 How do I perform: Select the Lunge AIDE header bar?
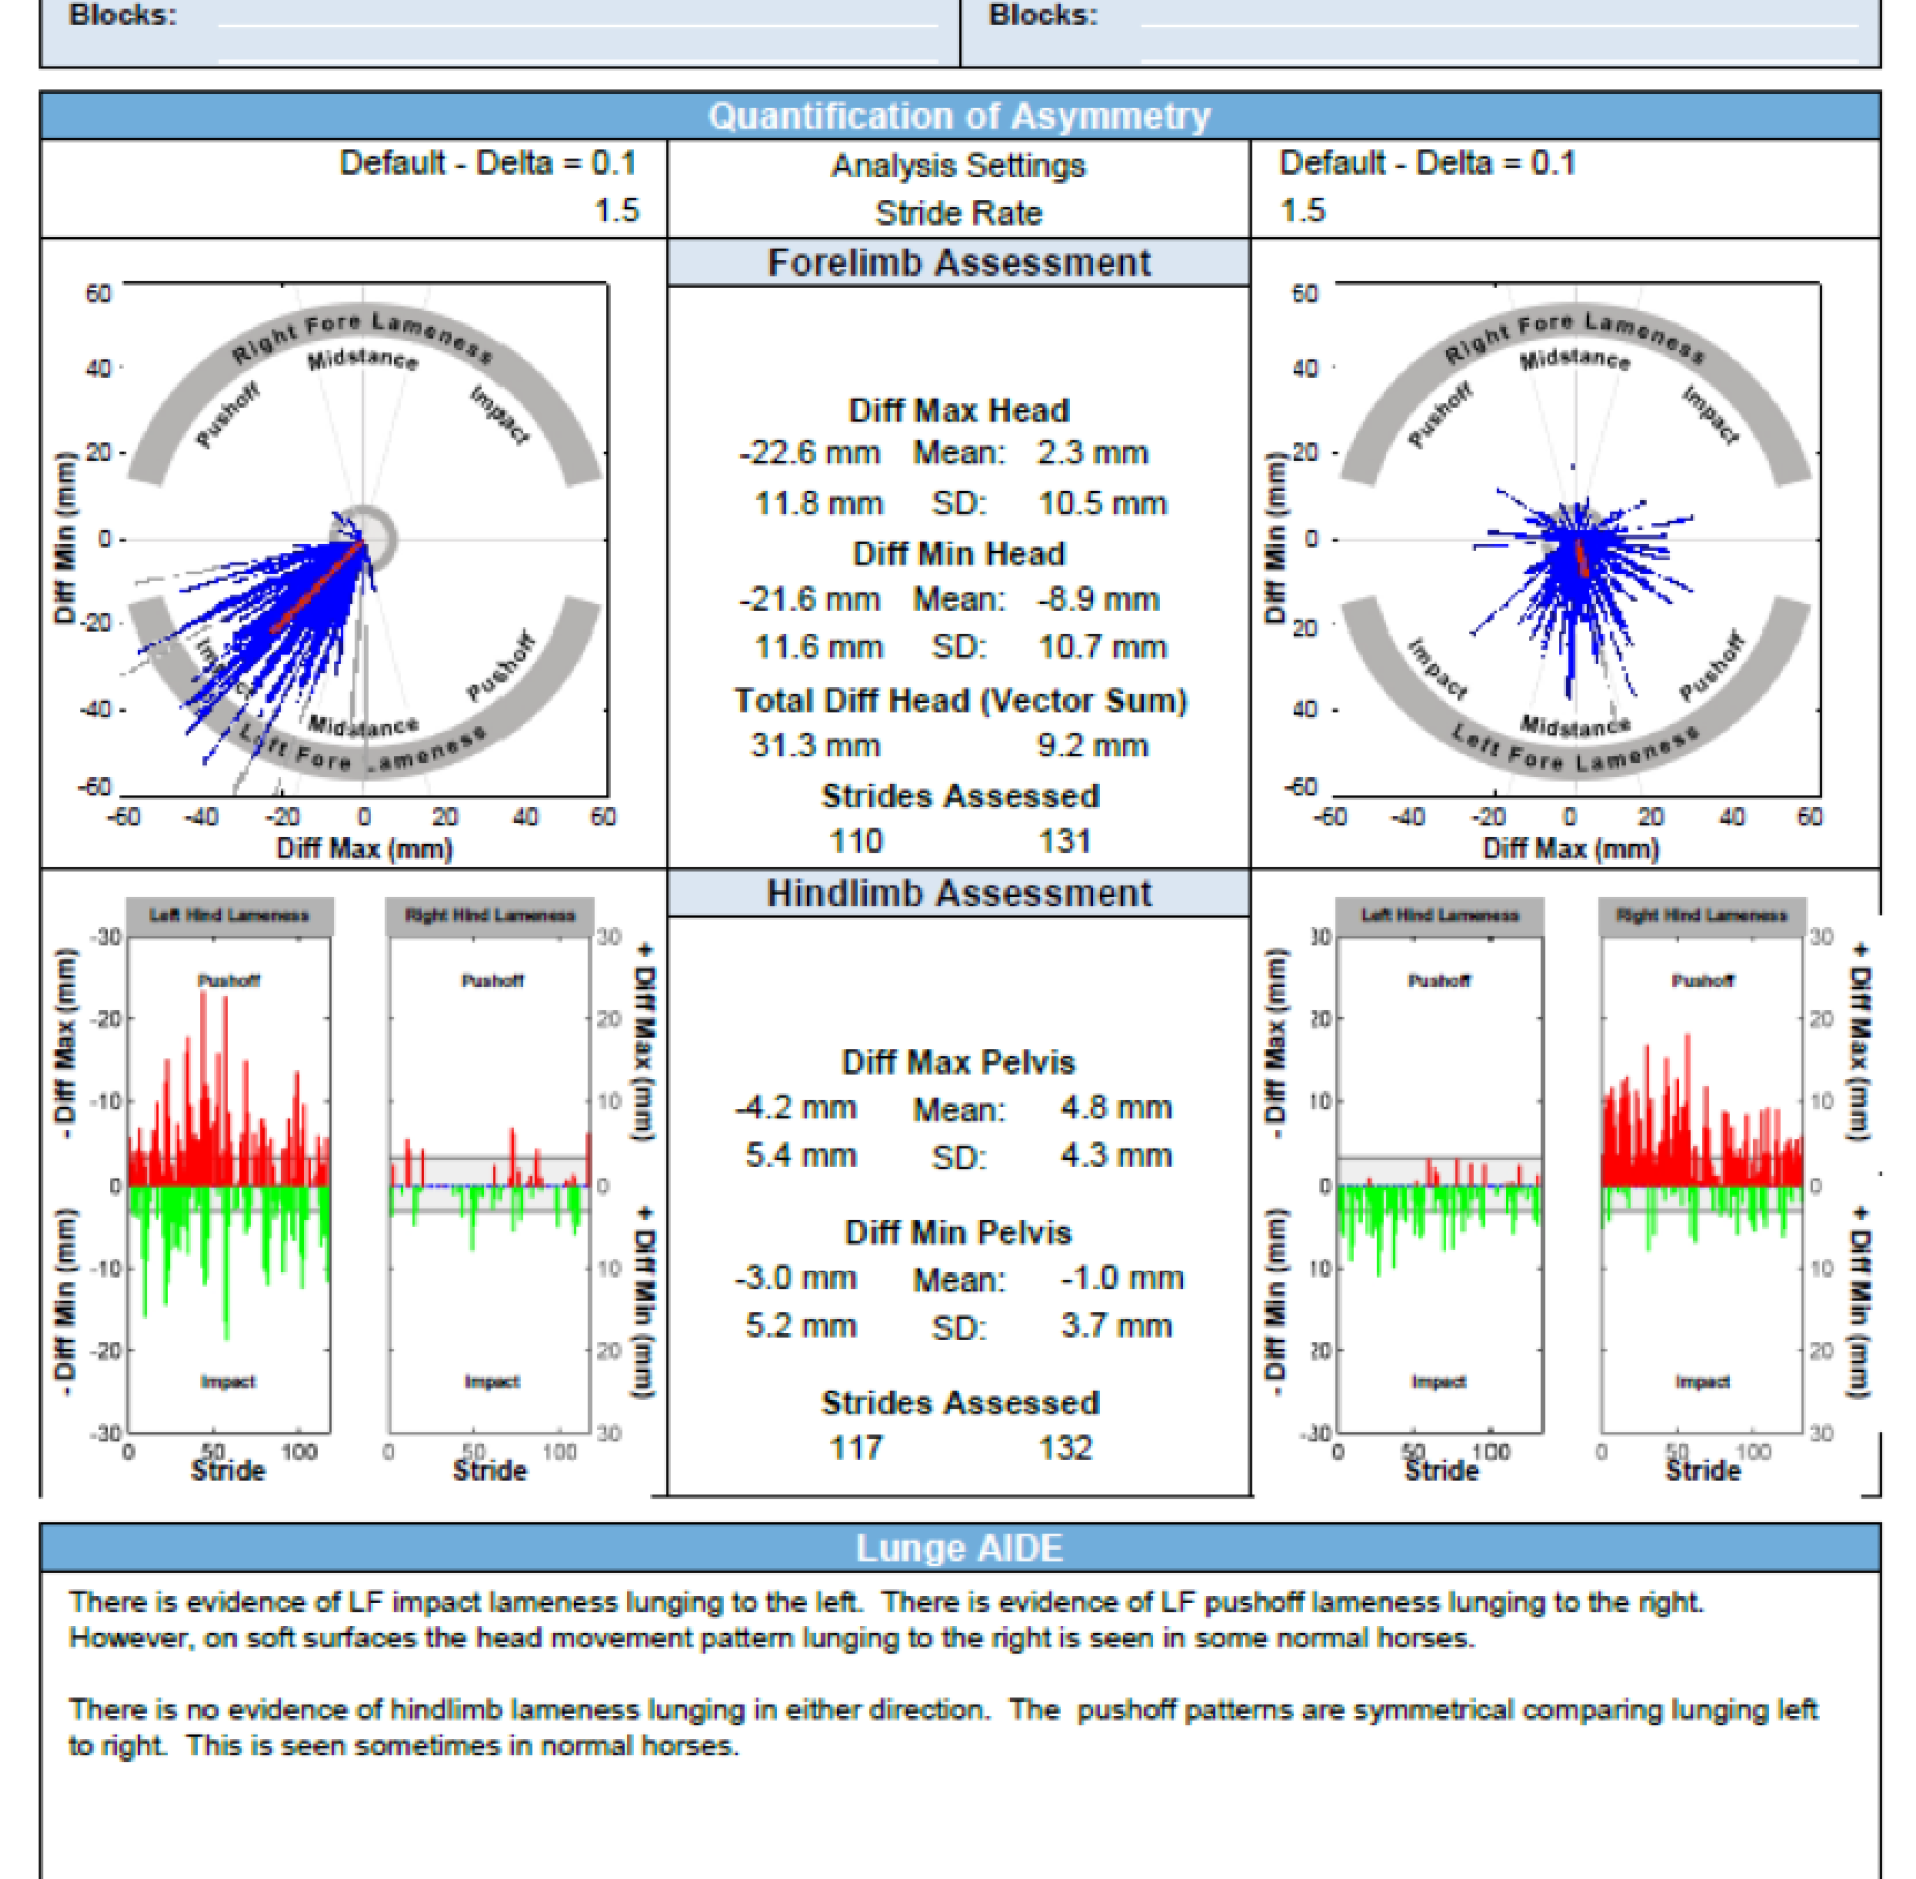point(958,1548)
